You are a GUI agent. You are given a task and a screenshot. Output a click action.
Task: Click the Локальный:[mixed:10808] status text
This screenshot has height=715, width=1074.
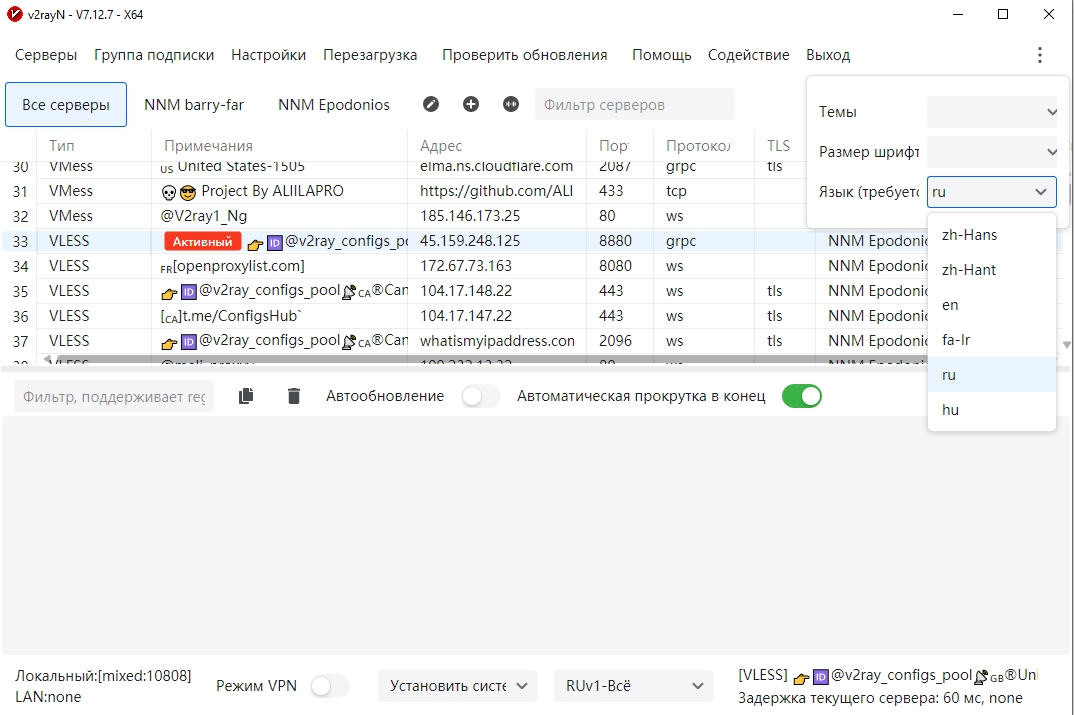pyautogui.click(x=103, y=675)
